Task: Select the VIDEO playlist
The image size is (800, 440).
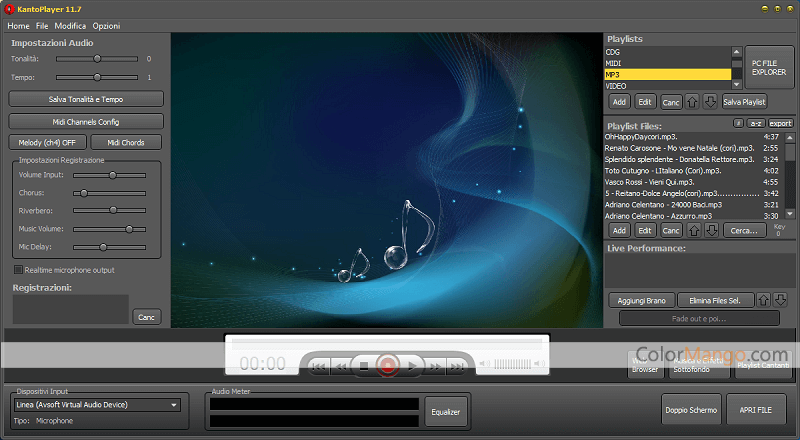Action: (667, 86)
